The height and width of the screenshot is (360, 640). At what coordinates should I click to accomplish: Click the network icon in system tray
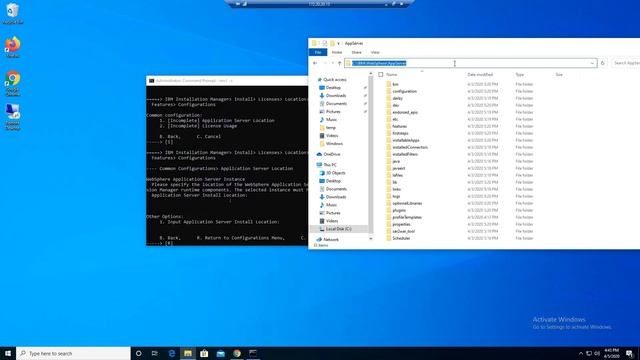[x=589, y=353]
